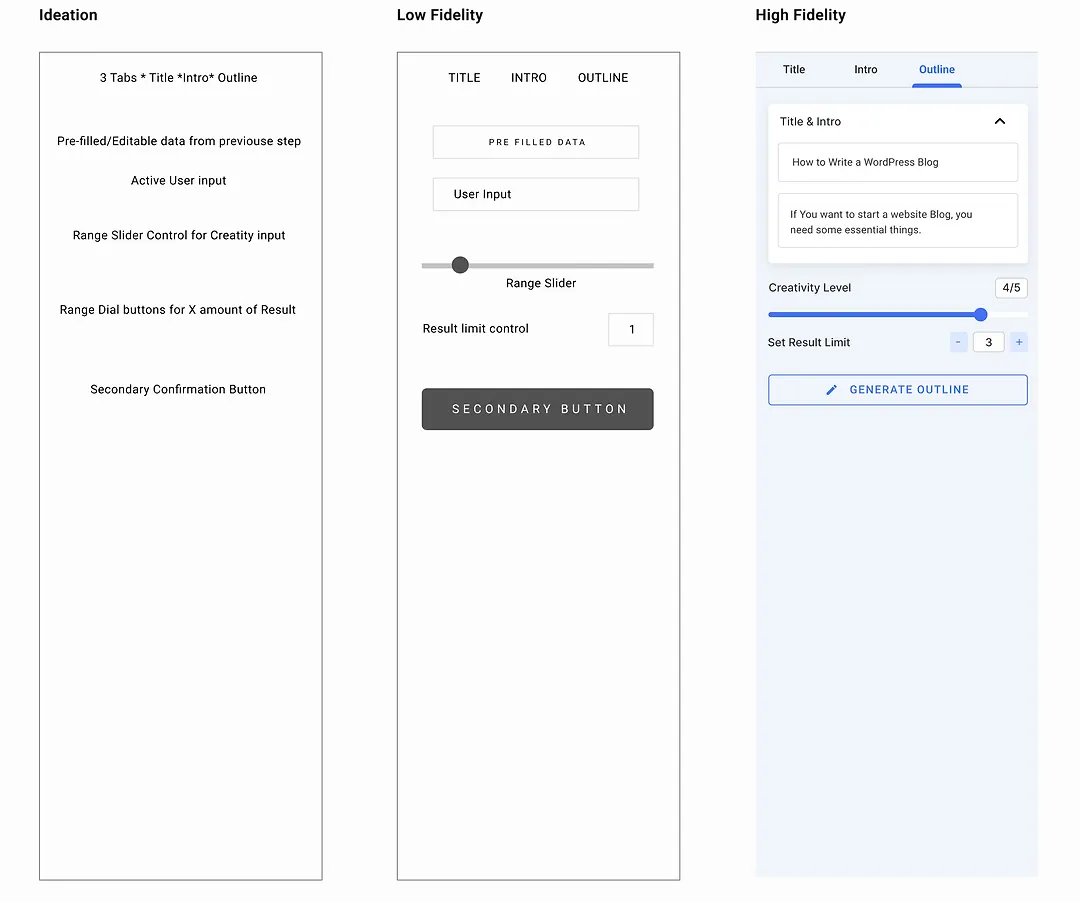Click the 4/5 creativity value box
This screenshot has width=1080, height=902.
[x=1011, y=288]
